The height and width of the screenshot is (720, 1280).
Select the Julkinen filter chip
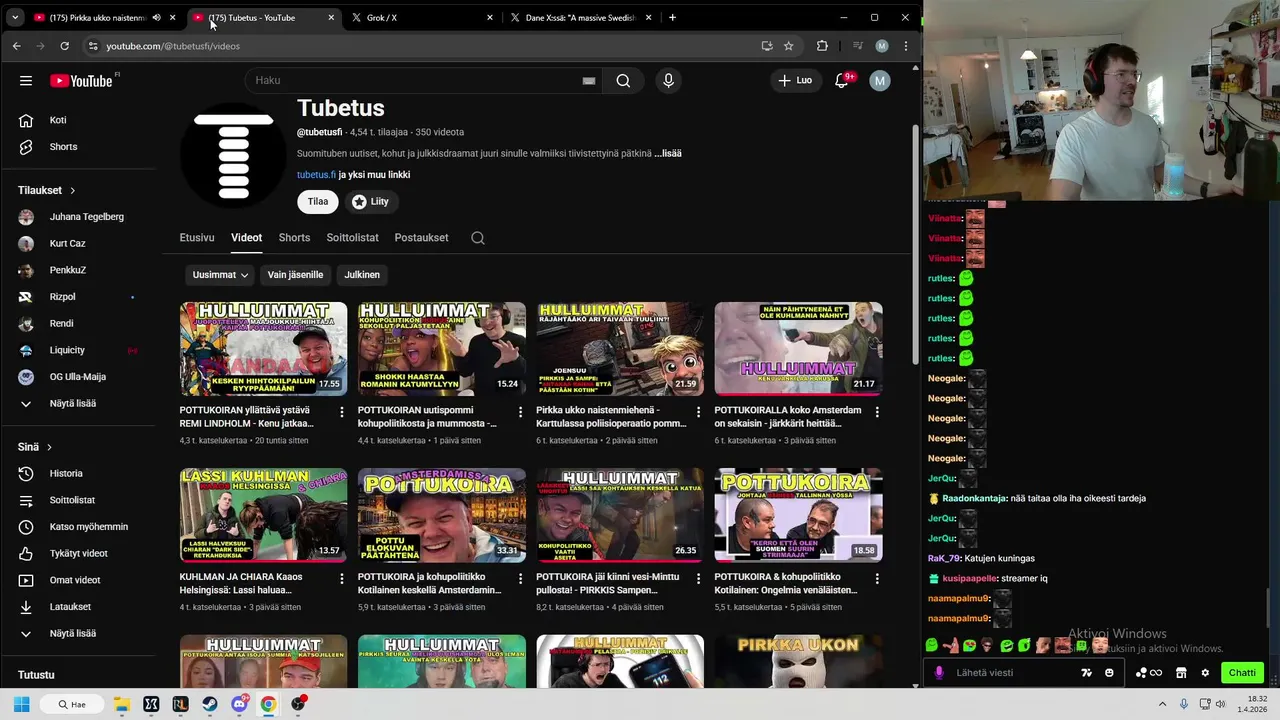tap(362, 275)
